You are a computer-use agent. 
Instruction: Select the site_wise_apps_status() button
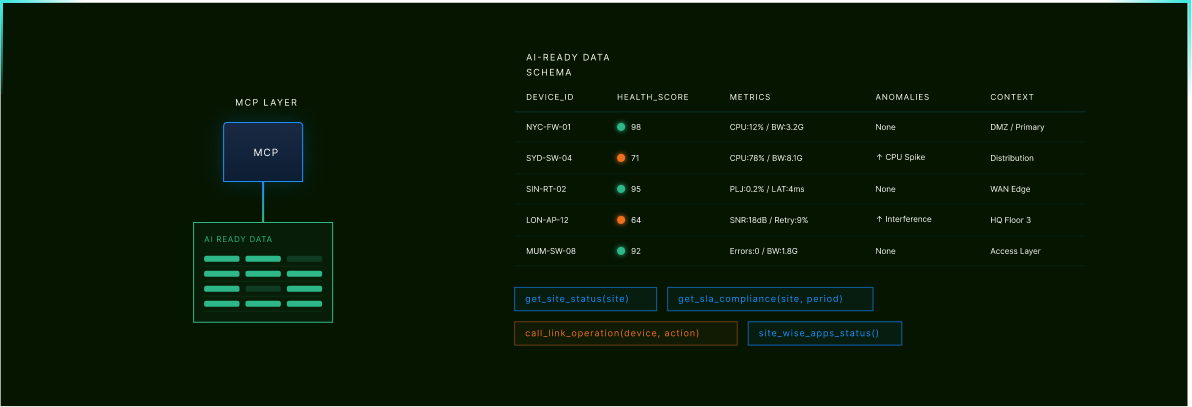[x=824, y=333]
